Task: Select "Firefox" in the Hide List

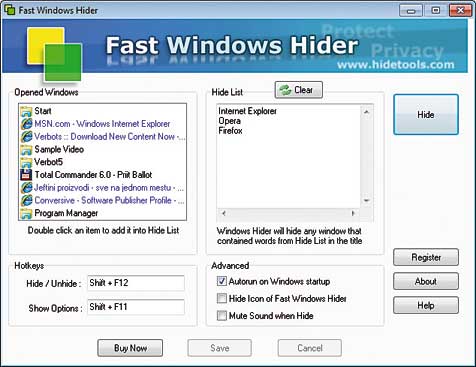Action: 230,131
